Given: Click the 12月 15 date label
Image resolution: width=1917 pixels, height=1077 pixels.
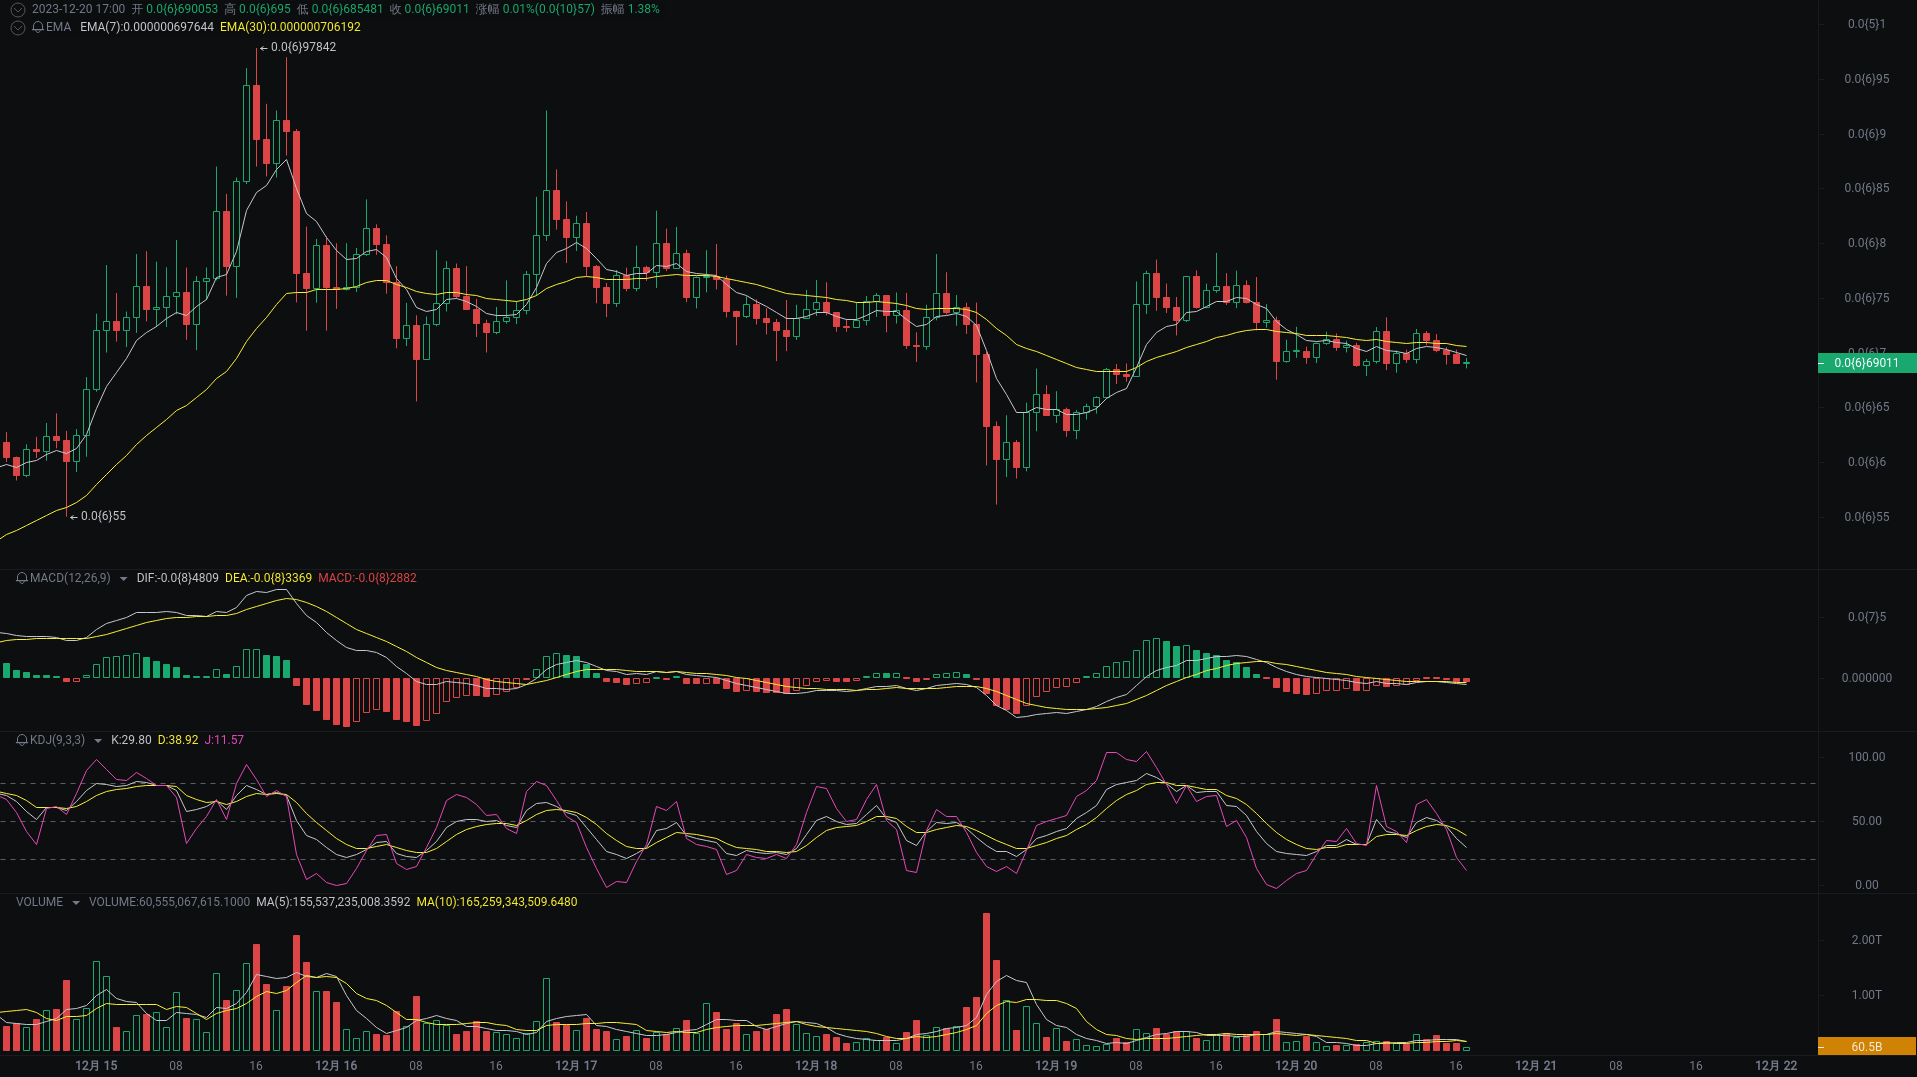Looking at the screenshot, I should (x=96, y=1066).
